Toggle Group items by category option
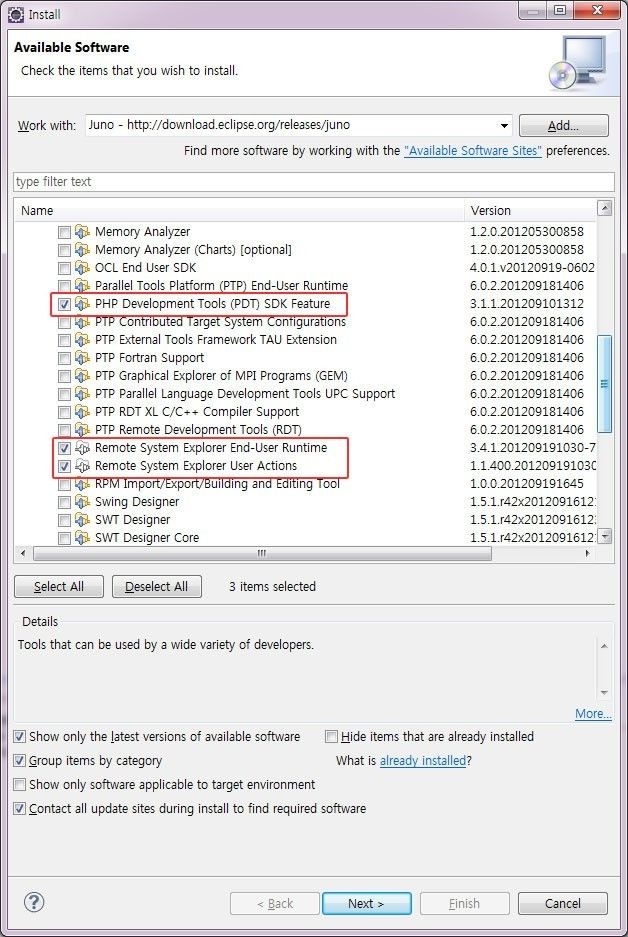 pyautogui.click(x=20, y=761)
